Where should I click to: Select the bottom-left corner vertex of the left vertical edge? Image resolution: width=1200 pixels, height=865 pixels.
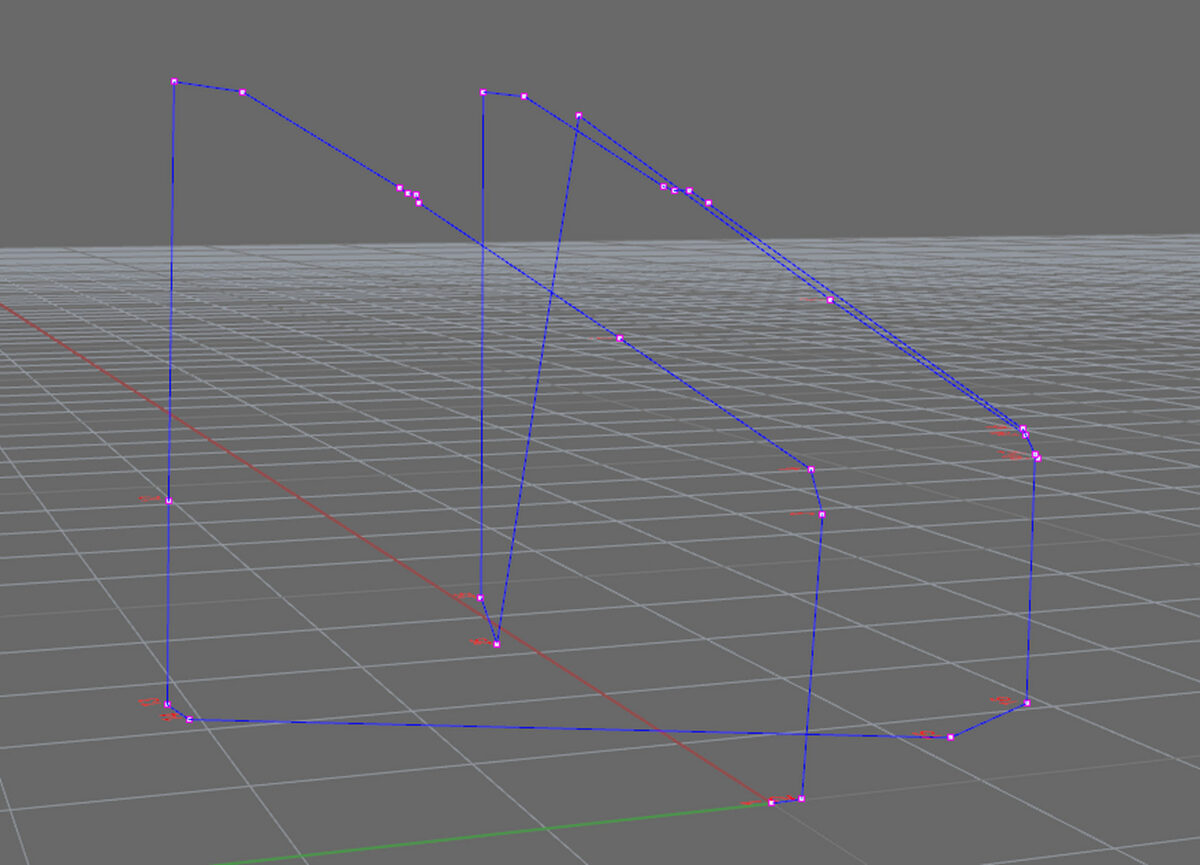[x=168, y=705]
